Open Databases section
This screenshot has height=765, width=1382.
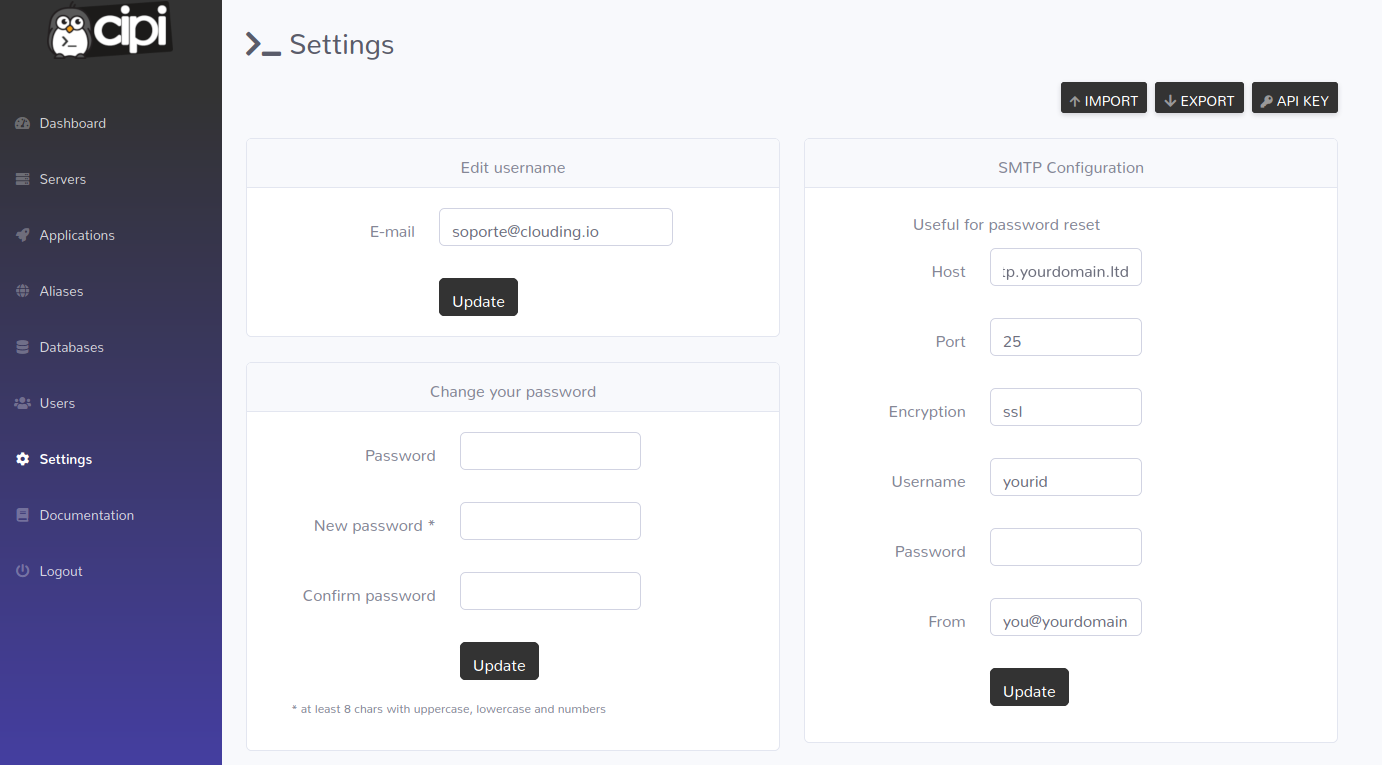(111, 348)
